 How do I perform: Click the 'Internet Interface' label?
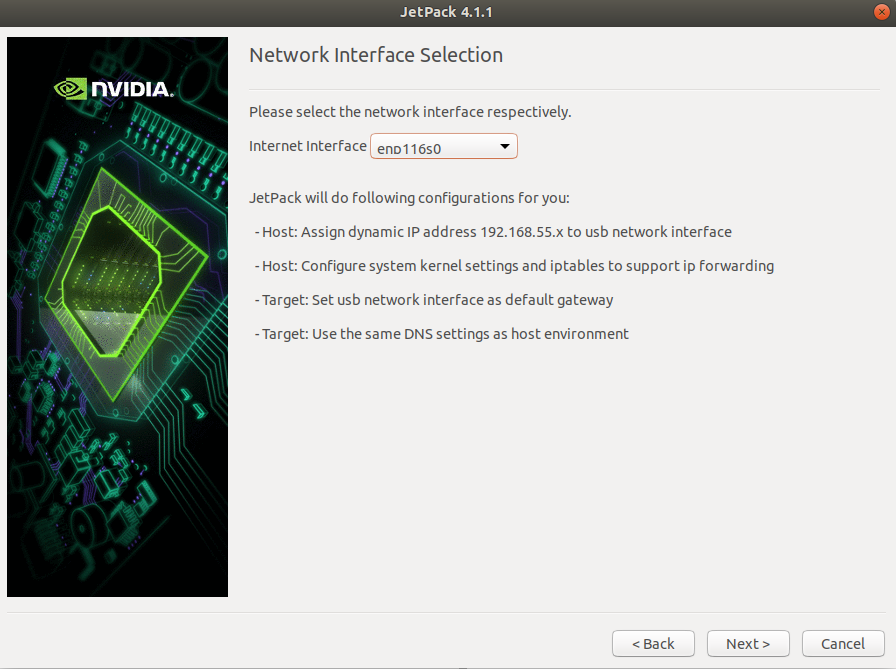[x=307, y=146]
